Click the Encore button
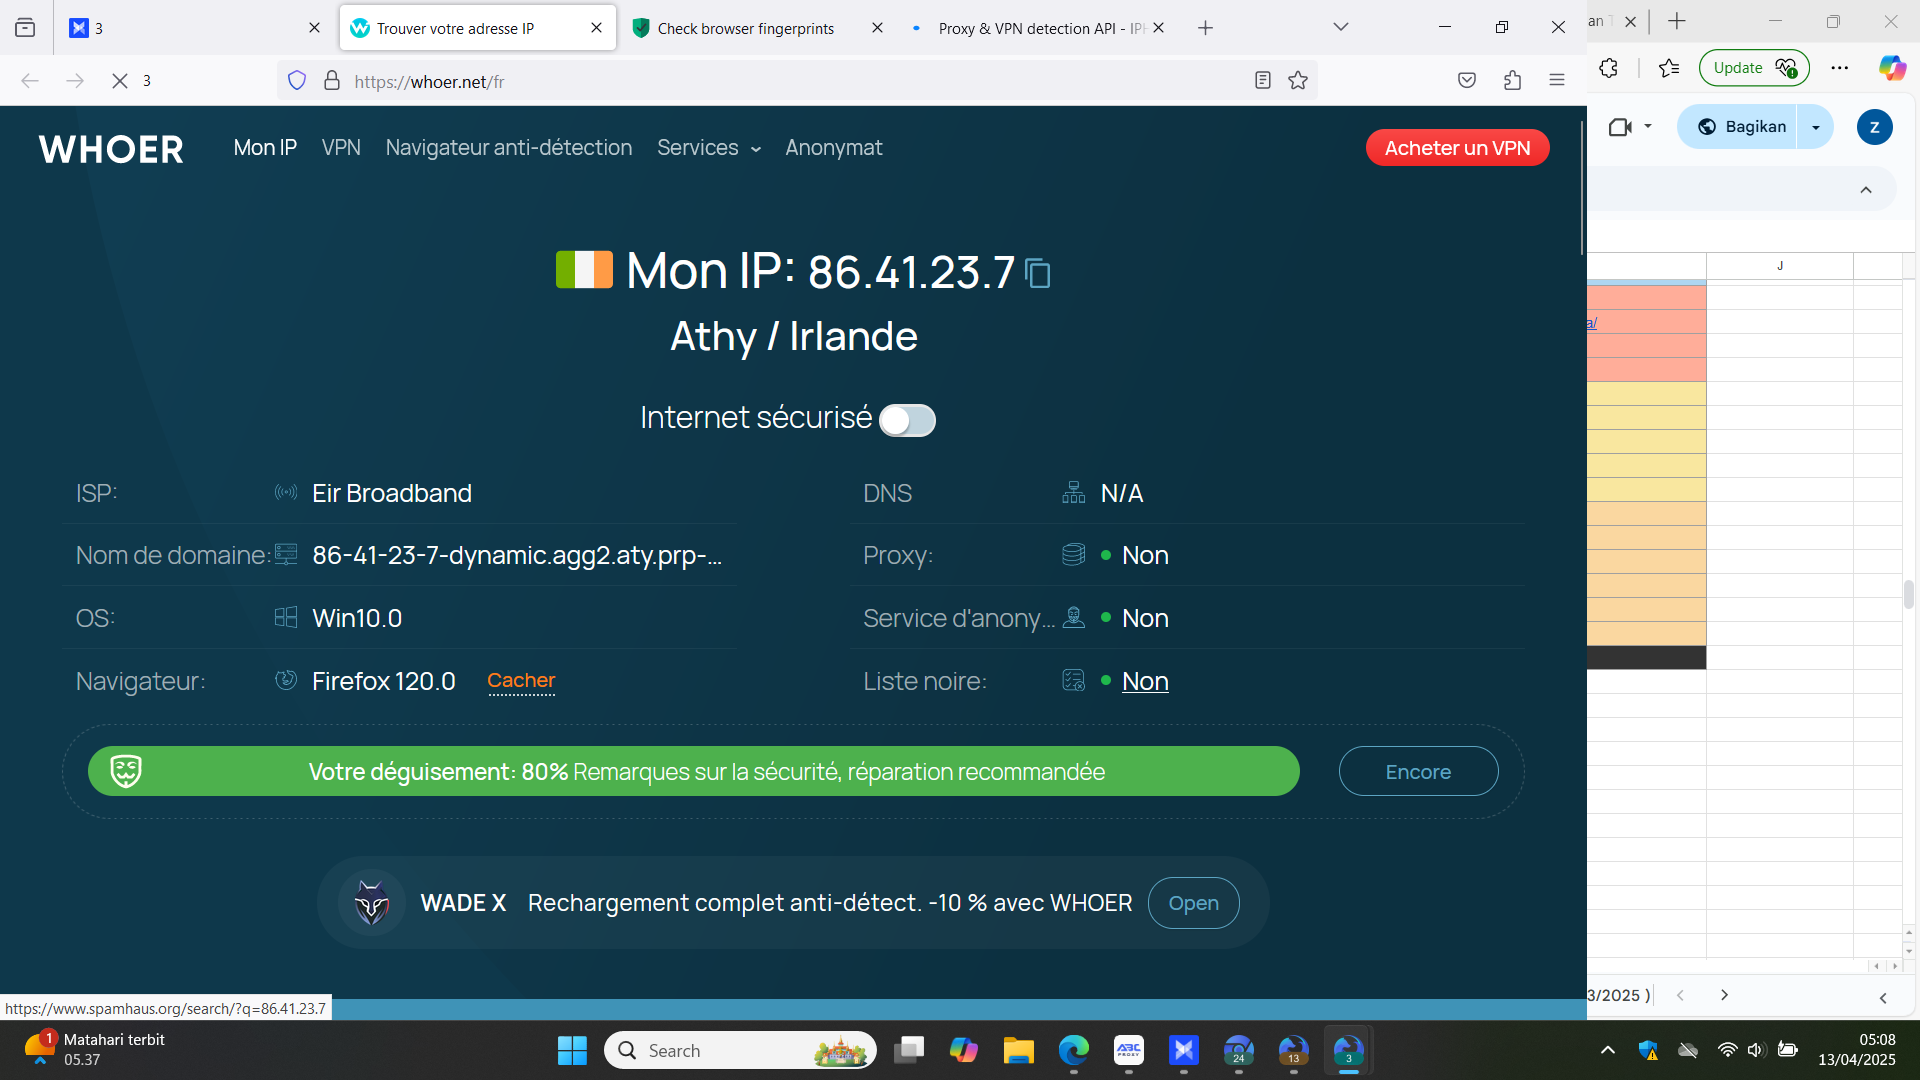Viewport: 1920px width, 1080px height. (x=1418, y=771)
